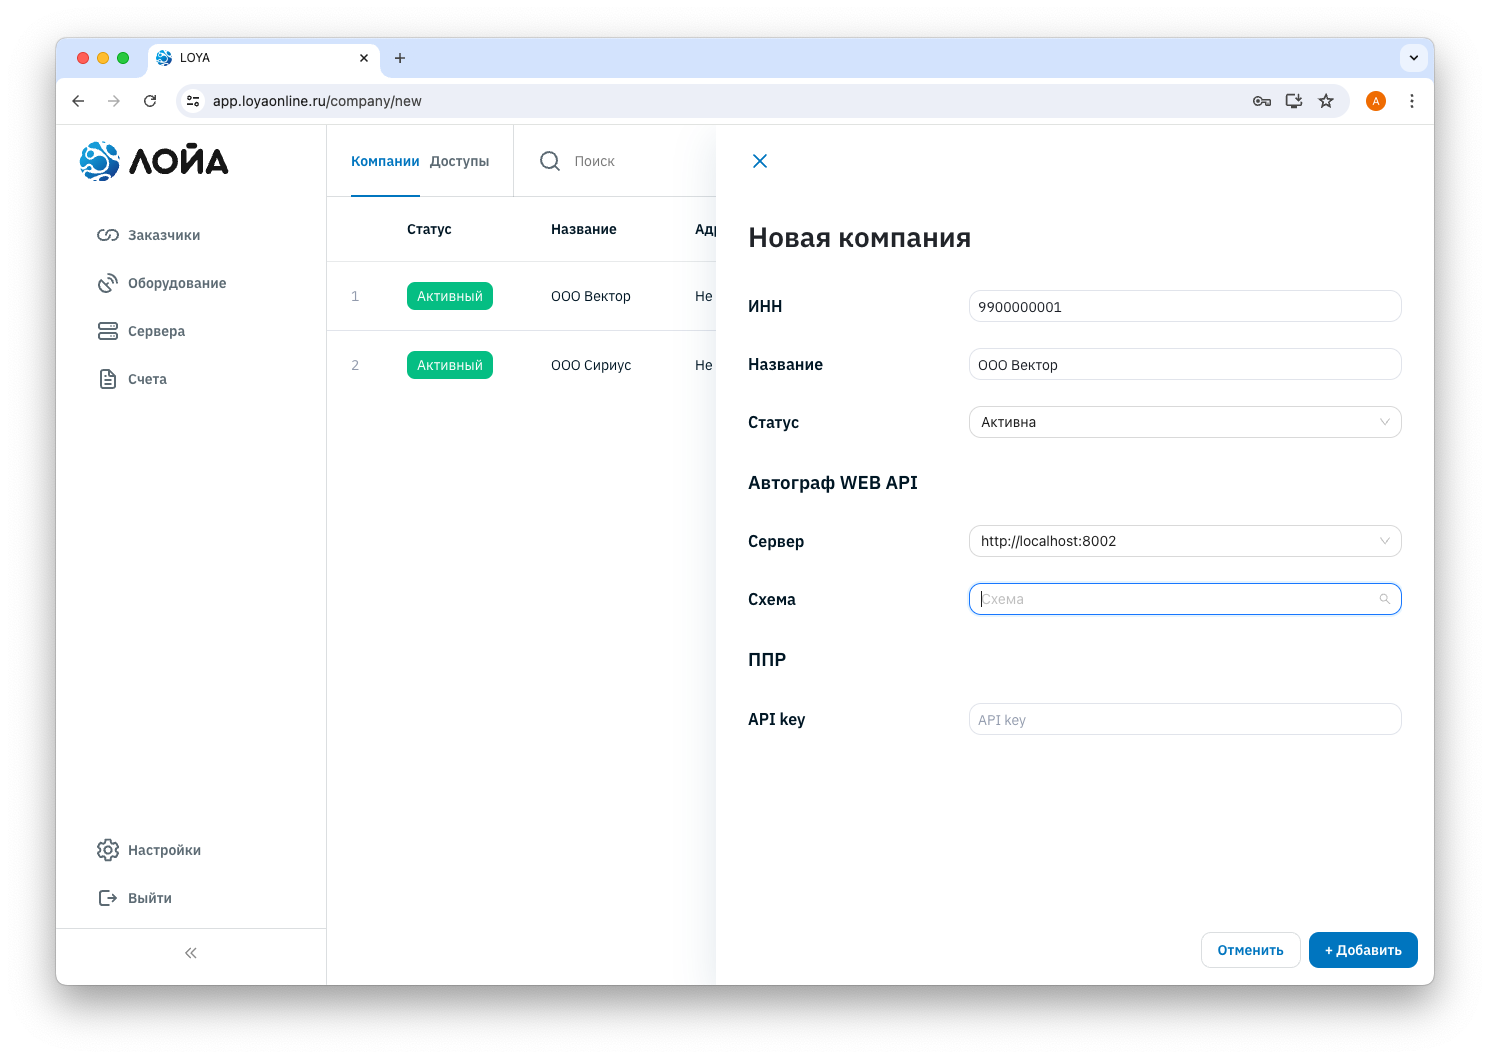Open the Статус dropdown

[x=1185, y=422]
